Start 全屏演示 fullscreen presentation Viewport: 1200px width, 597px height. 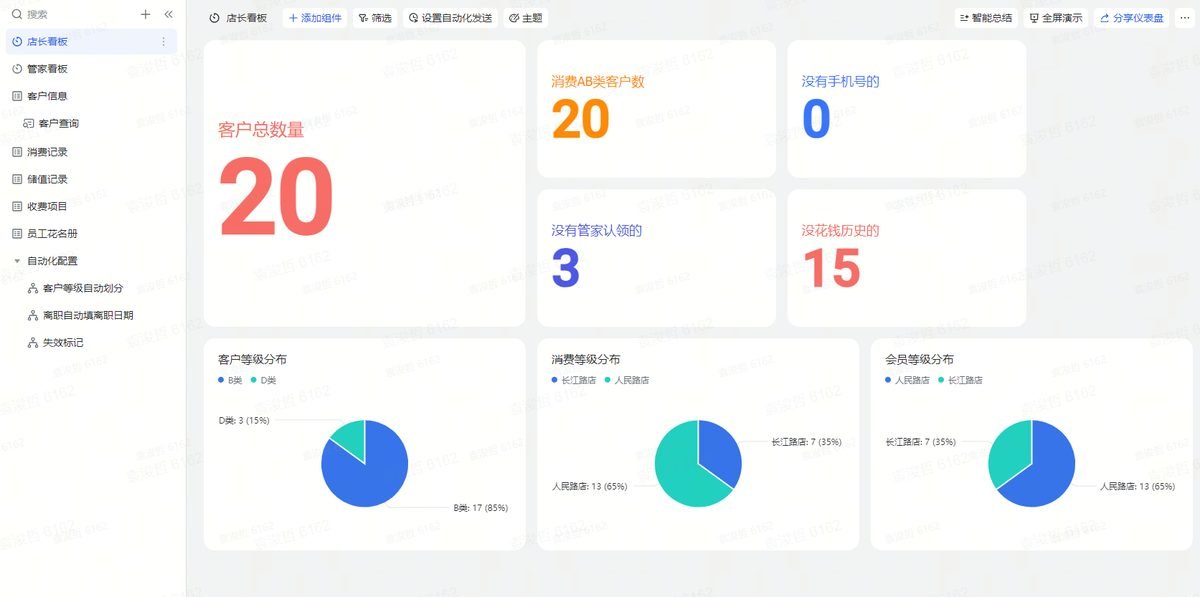(1055, 18)
